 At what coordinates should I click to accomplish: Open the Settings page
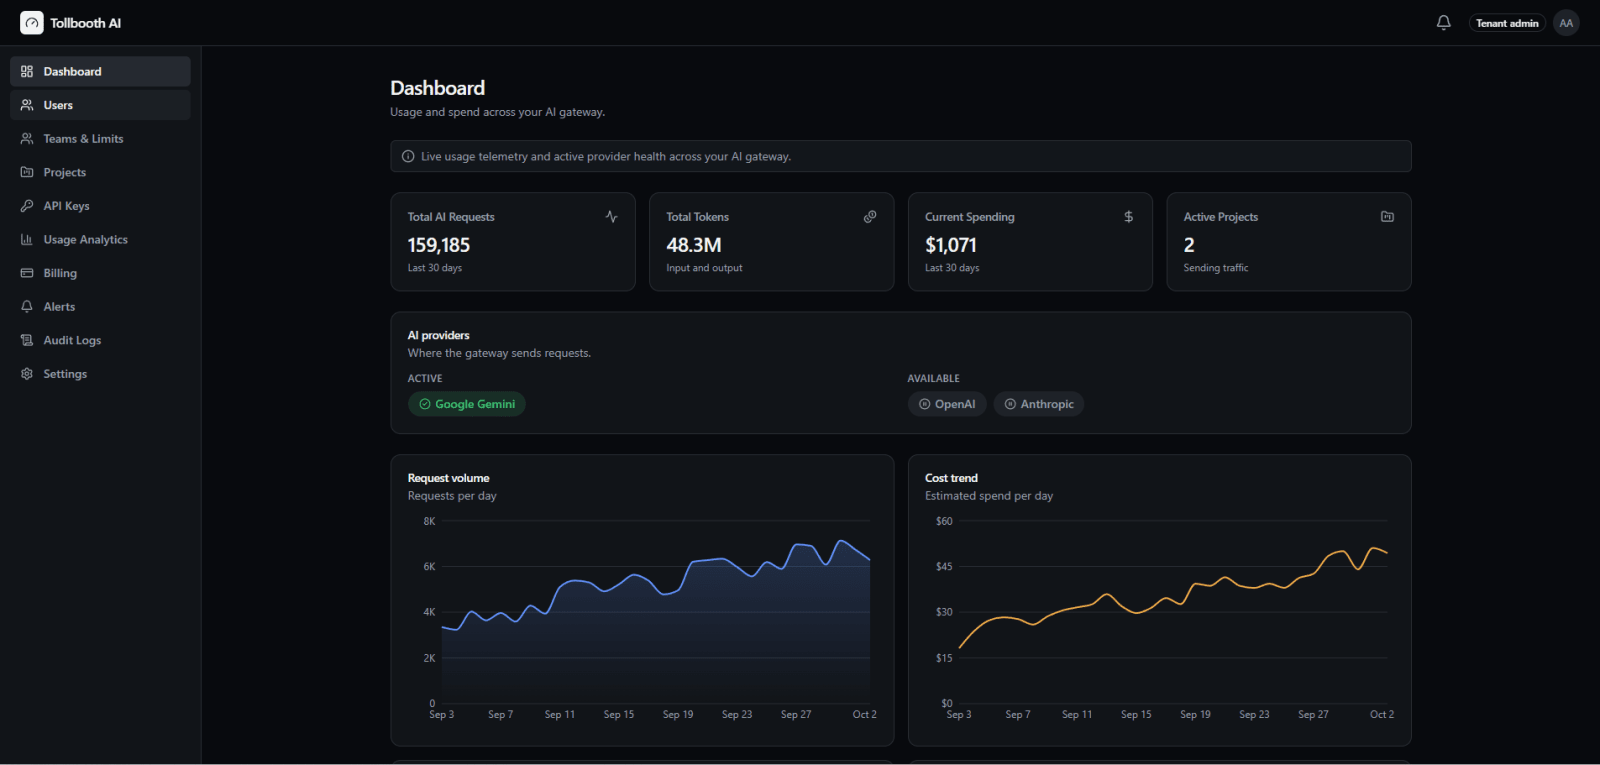pyautogui.click(x=100, y=374)
